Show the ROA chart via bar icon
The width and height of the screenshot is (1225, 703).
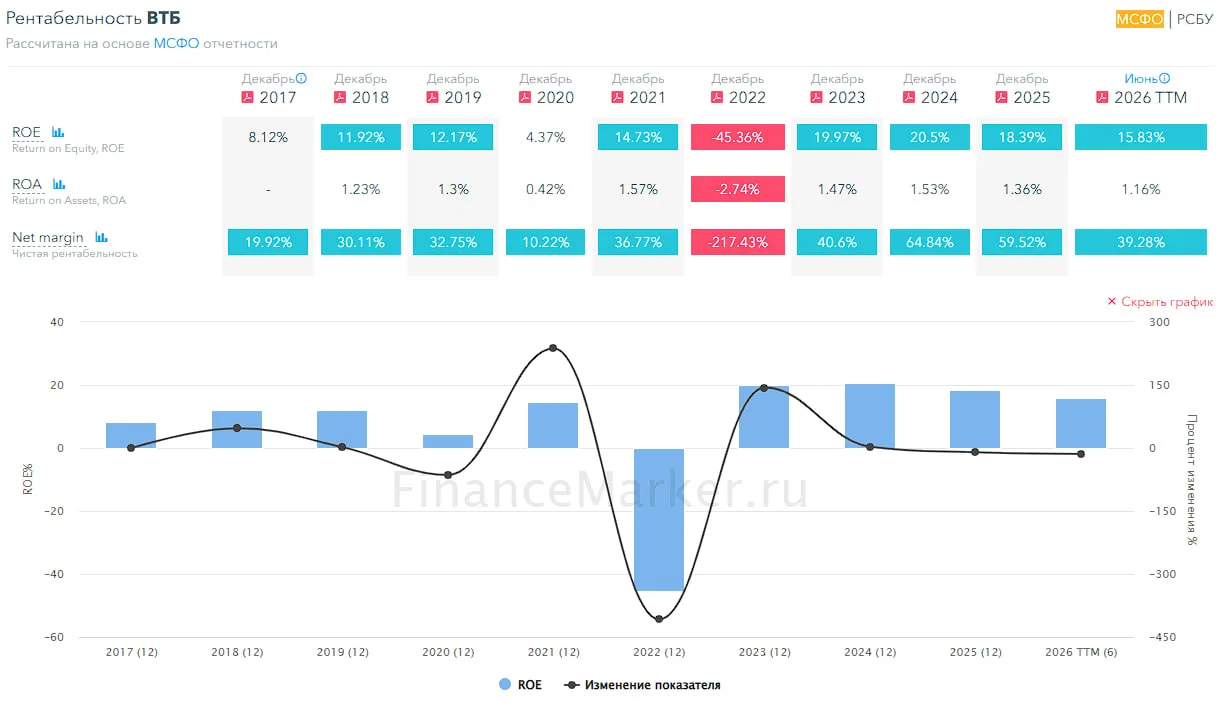pyautogui.click(x=59, y=184)
